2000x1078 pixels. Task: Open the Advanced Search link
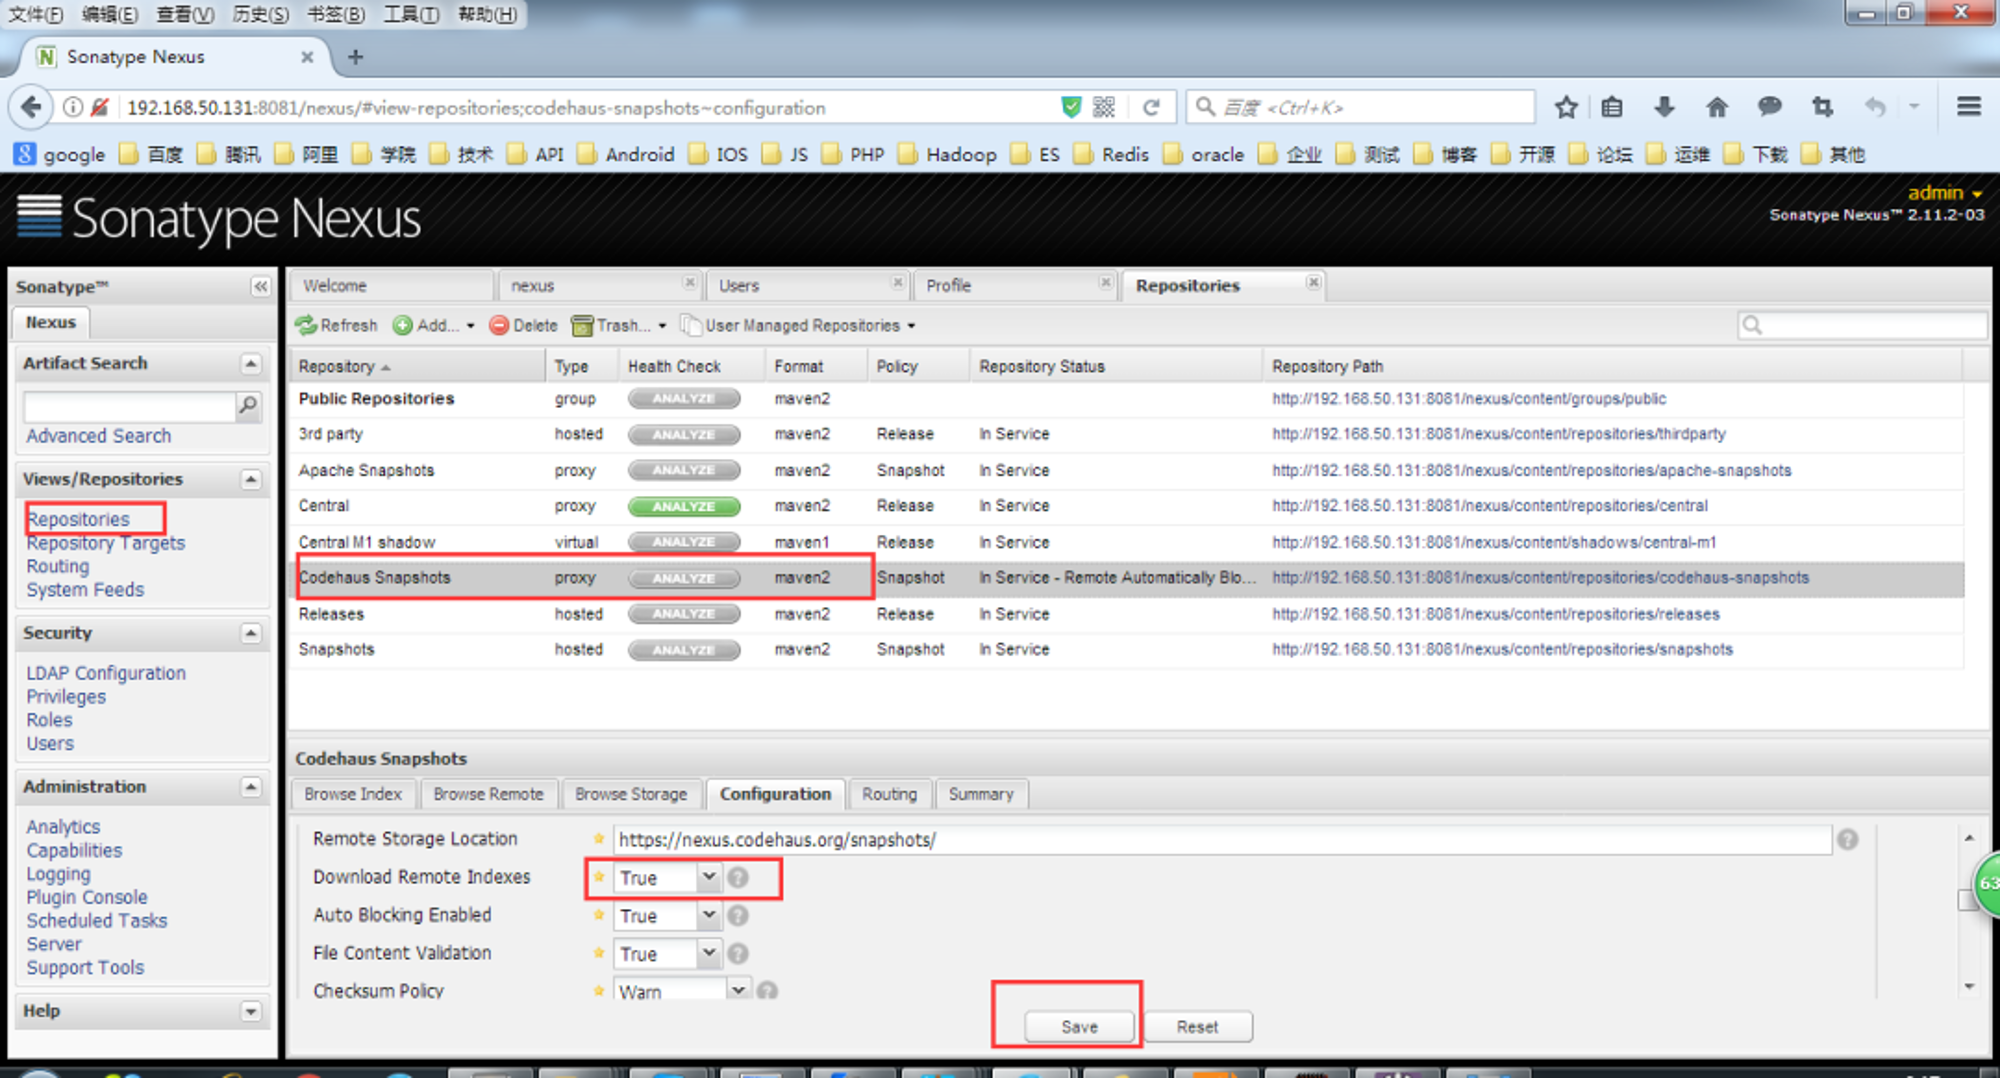click(x=99, y=436)
